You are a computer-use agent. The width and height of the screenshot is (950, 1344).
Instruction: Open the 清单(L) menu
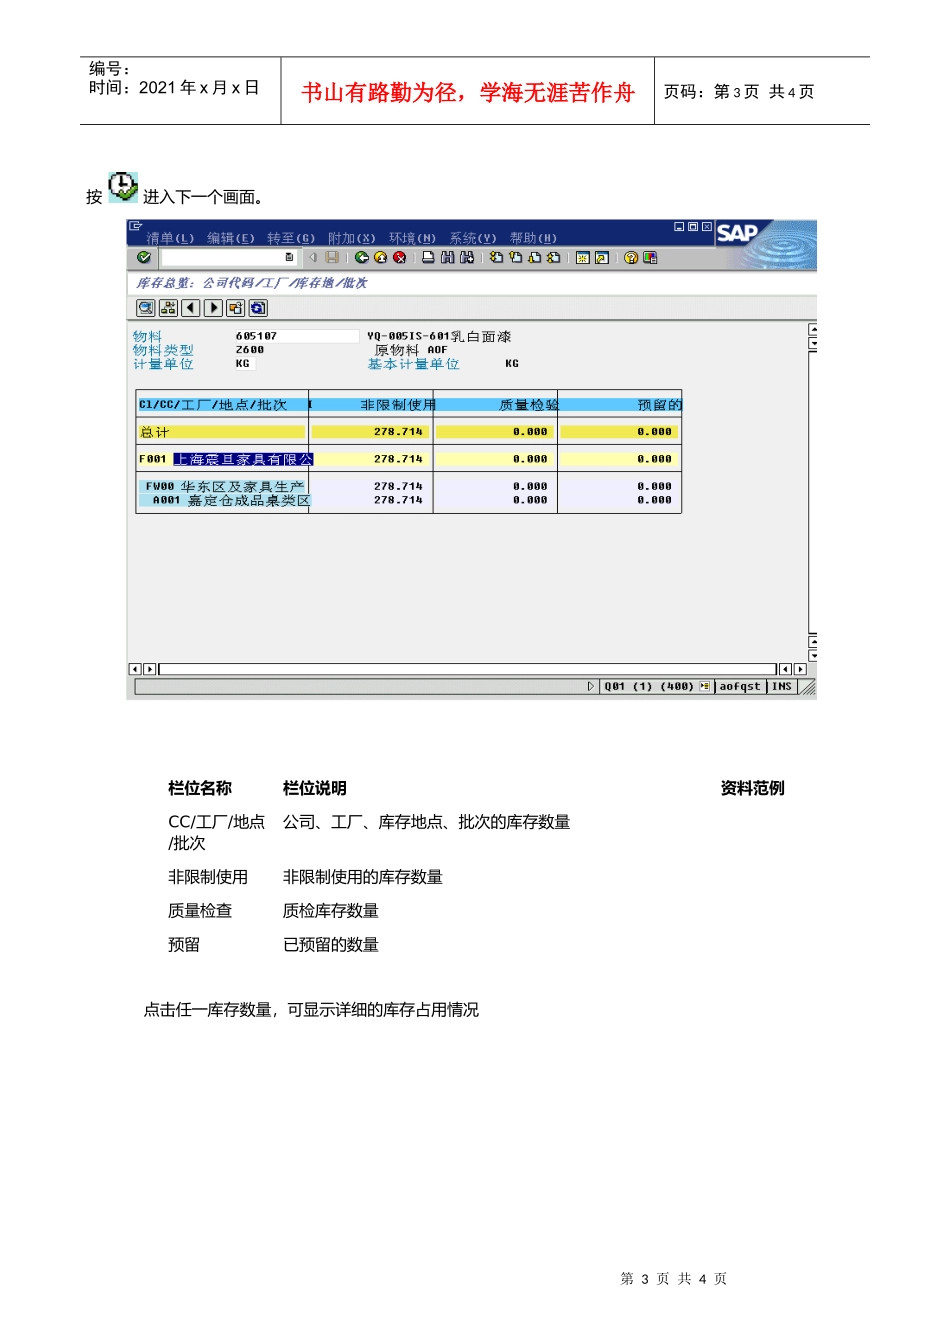point(170,238)
